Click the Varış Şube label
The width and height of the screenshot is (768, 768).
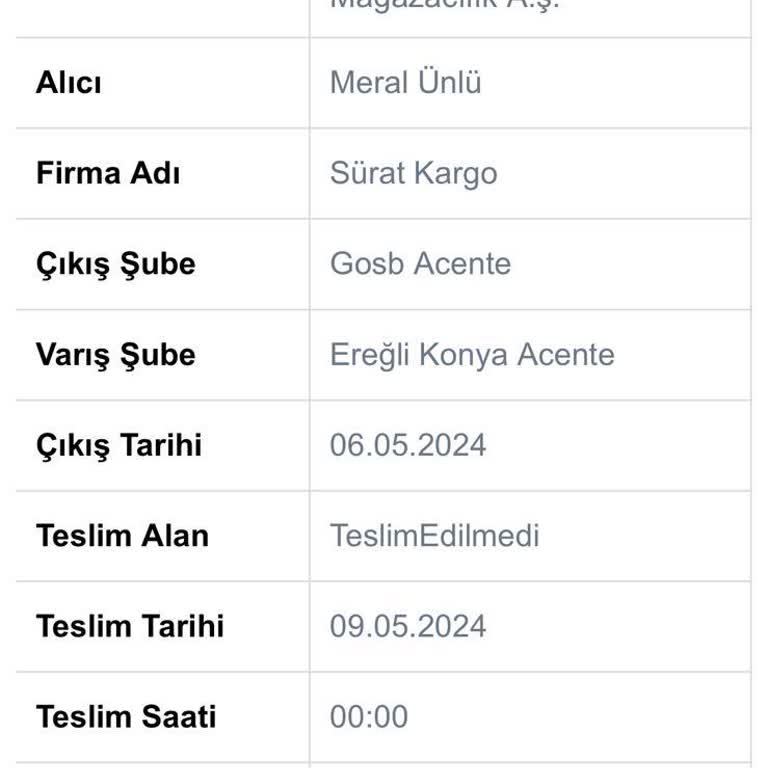pos(115,355)
